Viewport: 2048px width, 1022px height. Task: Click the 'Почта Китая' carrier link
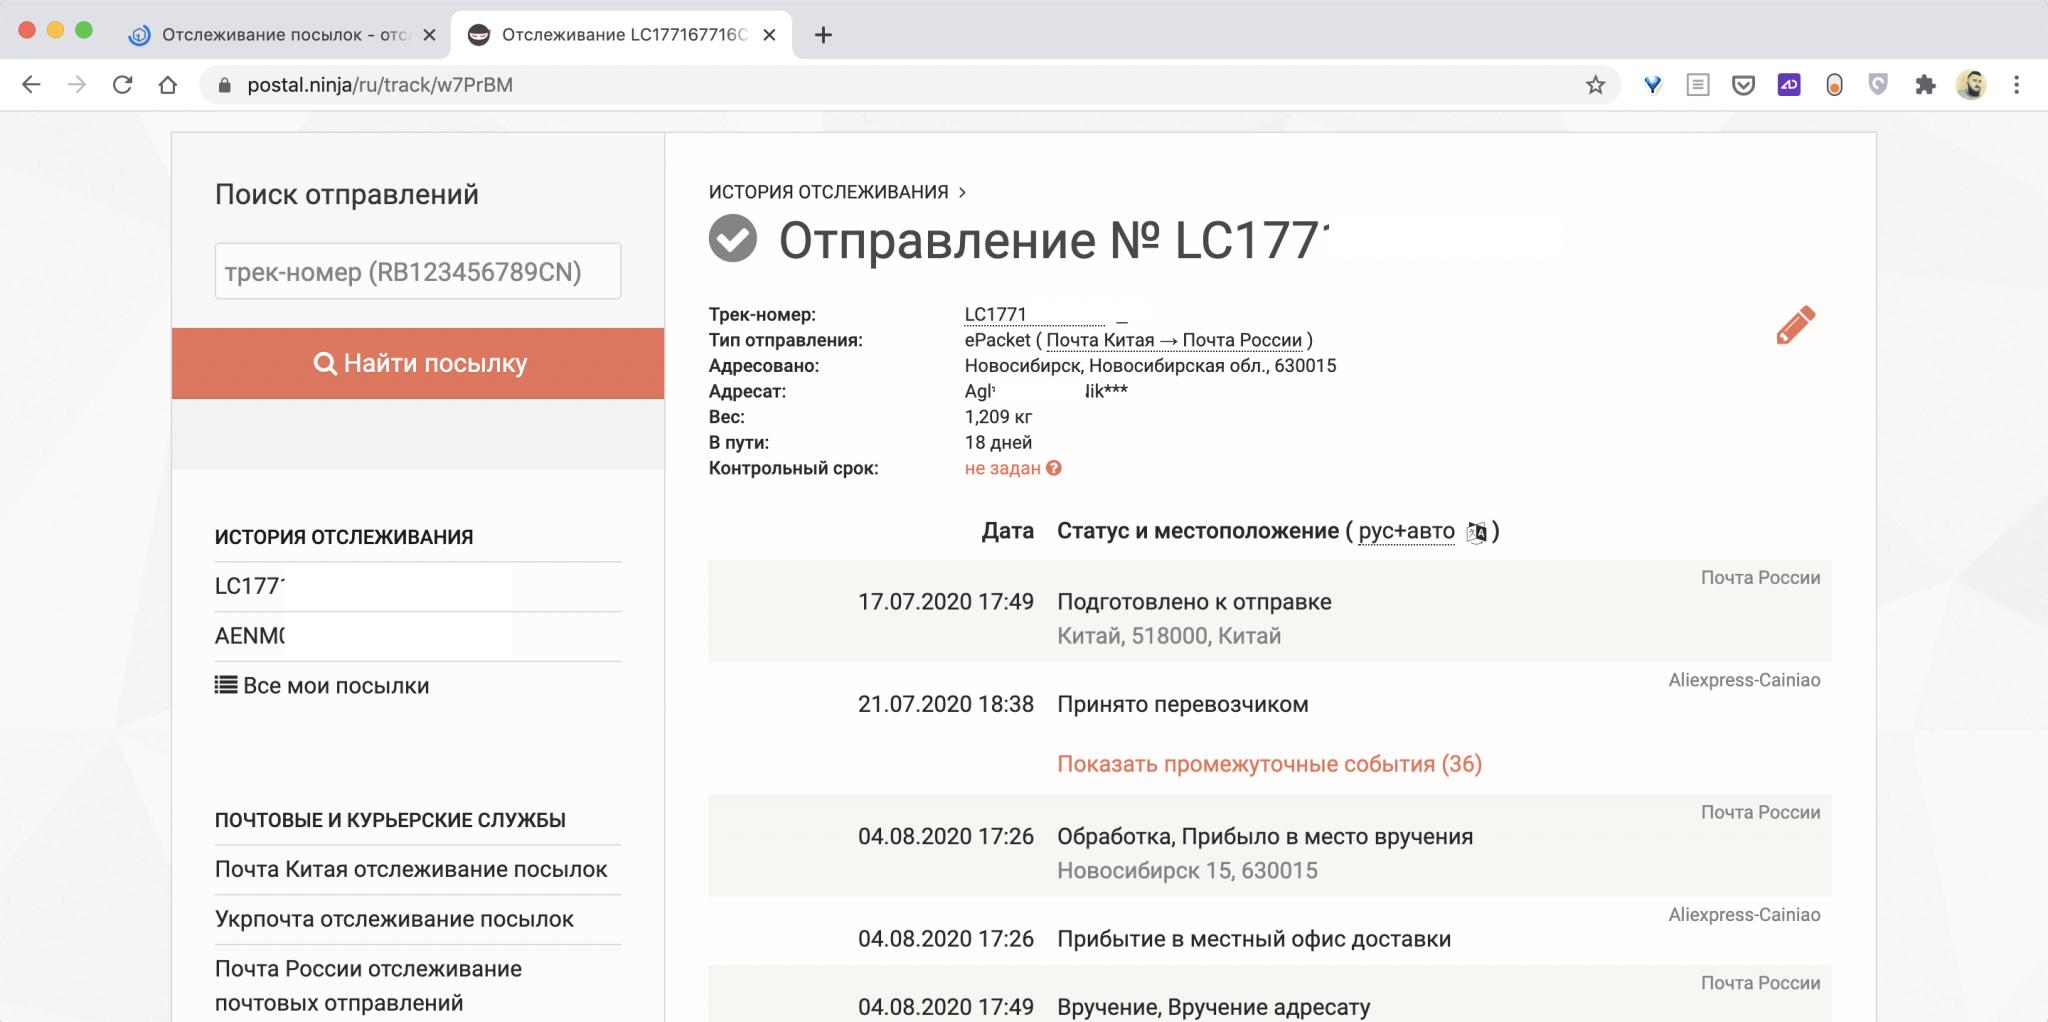pos(1100,340)
